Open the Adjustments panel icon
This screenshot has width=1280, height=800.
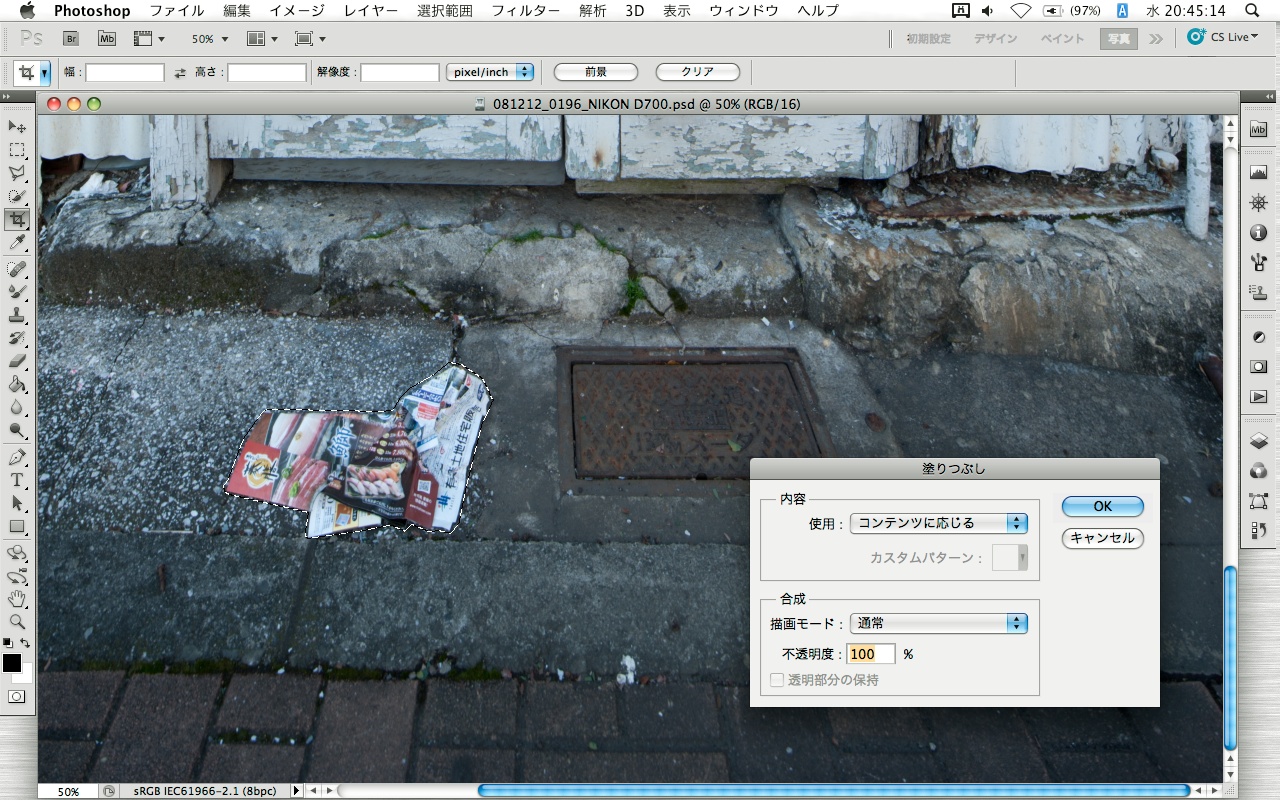click(1259, 337)
